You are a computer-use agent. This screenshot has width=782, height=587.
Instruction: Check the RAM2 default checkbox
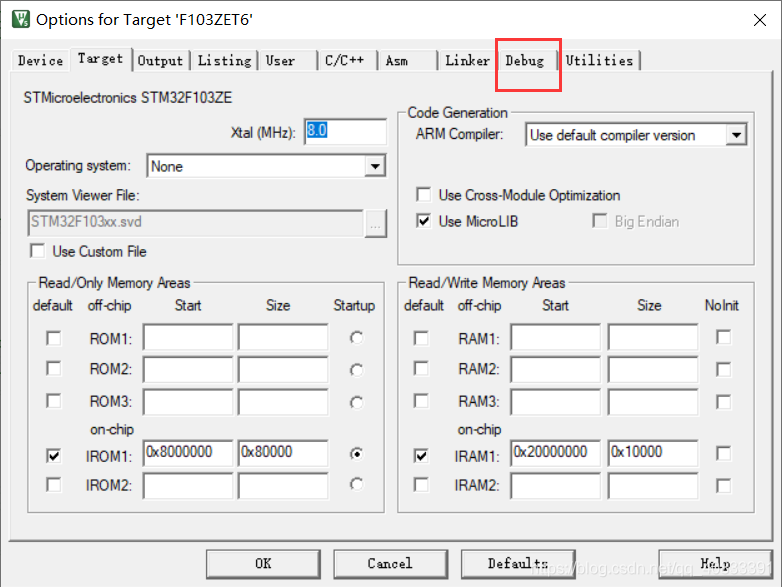421,369
